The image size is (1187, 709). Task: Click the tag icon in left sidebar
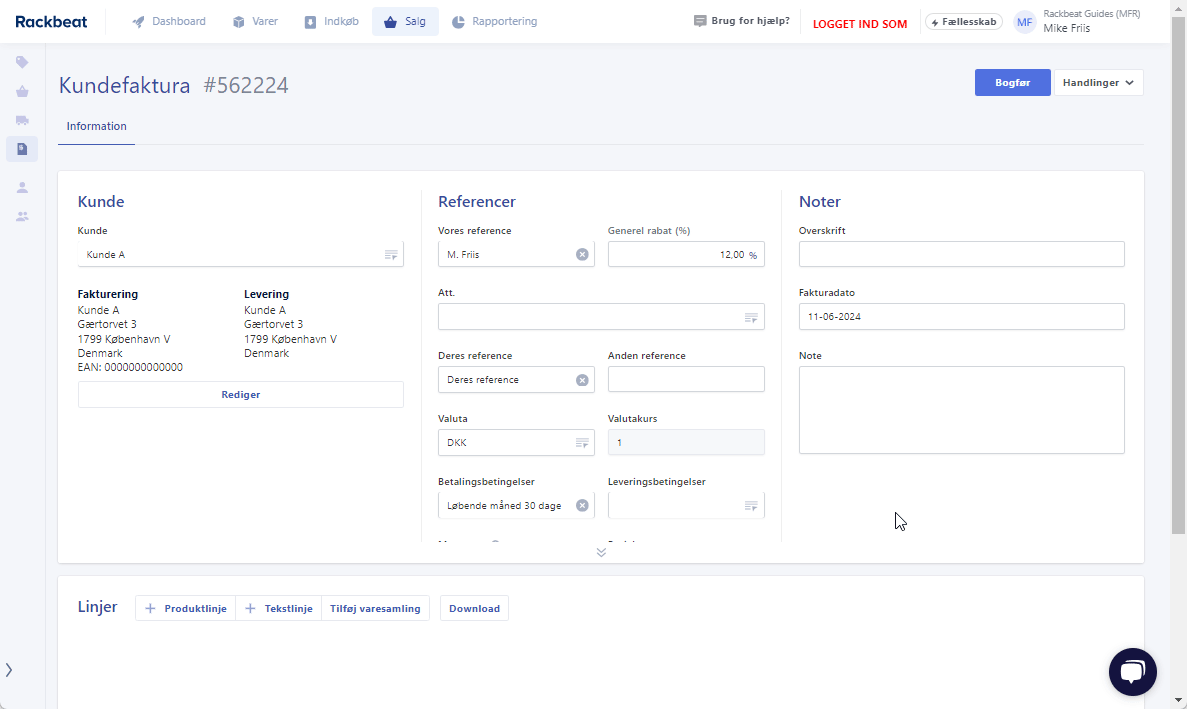22,62
